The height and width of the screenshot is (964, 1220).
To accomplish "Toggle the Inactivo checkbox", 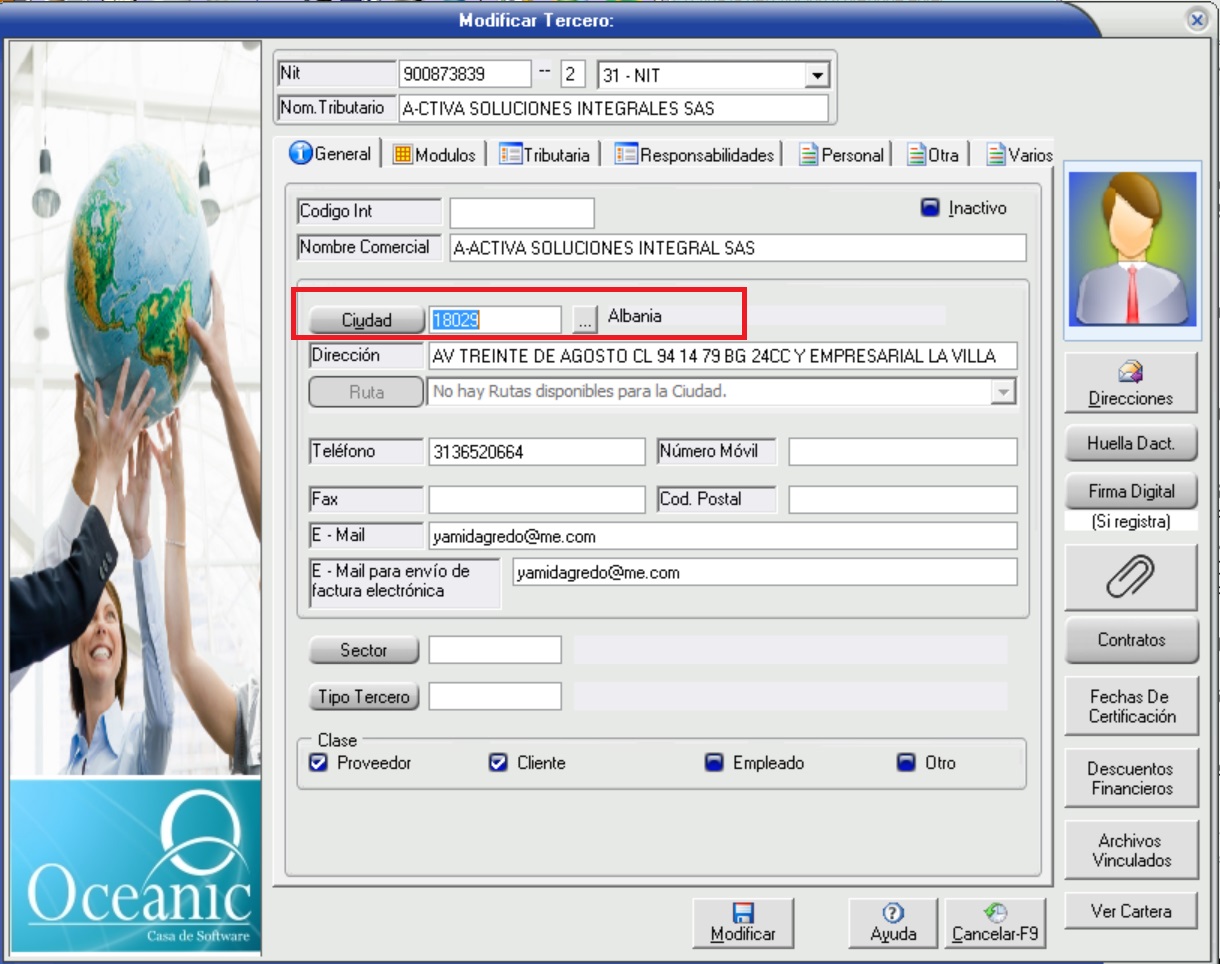I will pos(930,209).
